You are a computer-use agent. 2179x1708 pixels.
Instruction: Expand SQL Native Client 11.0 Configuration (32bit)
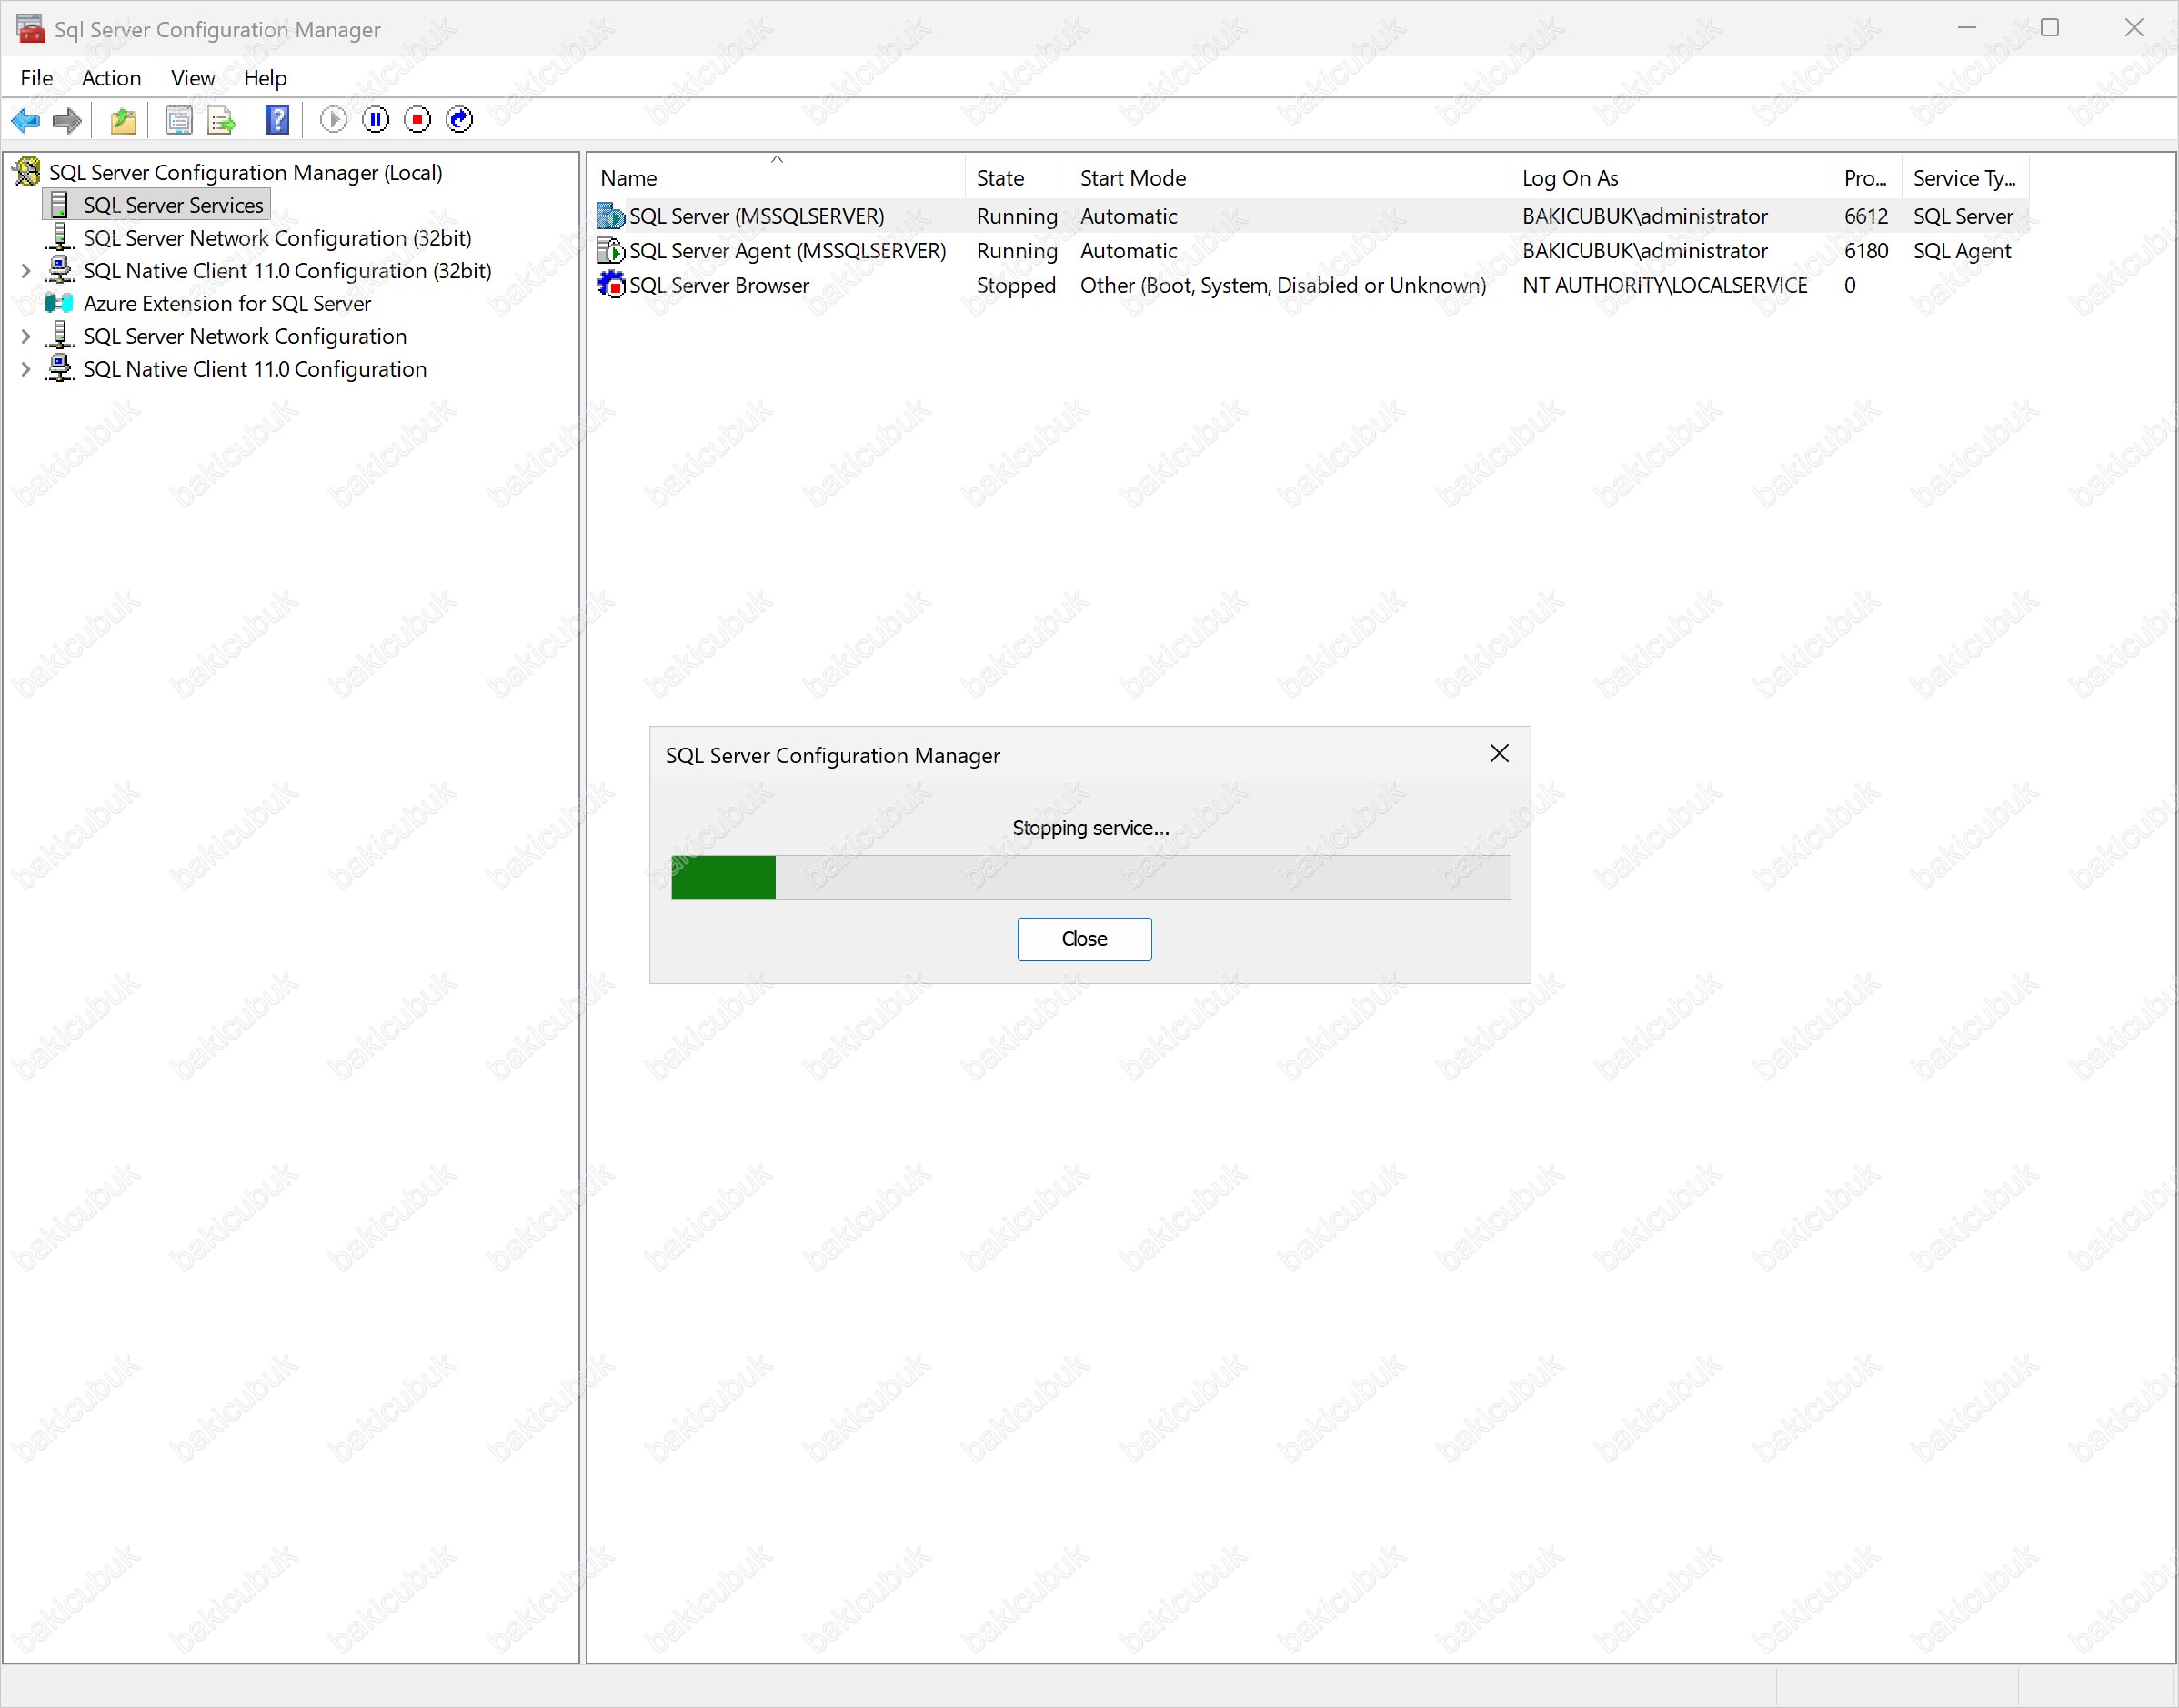26,271
